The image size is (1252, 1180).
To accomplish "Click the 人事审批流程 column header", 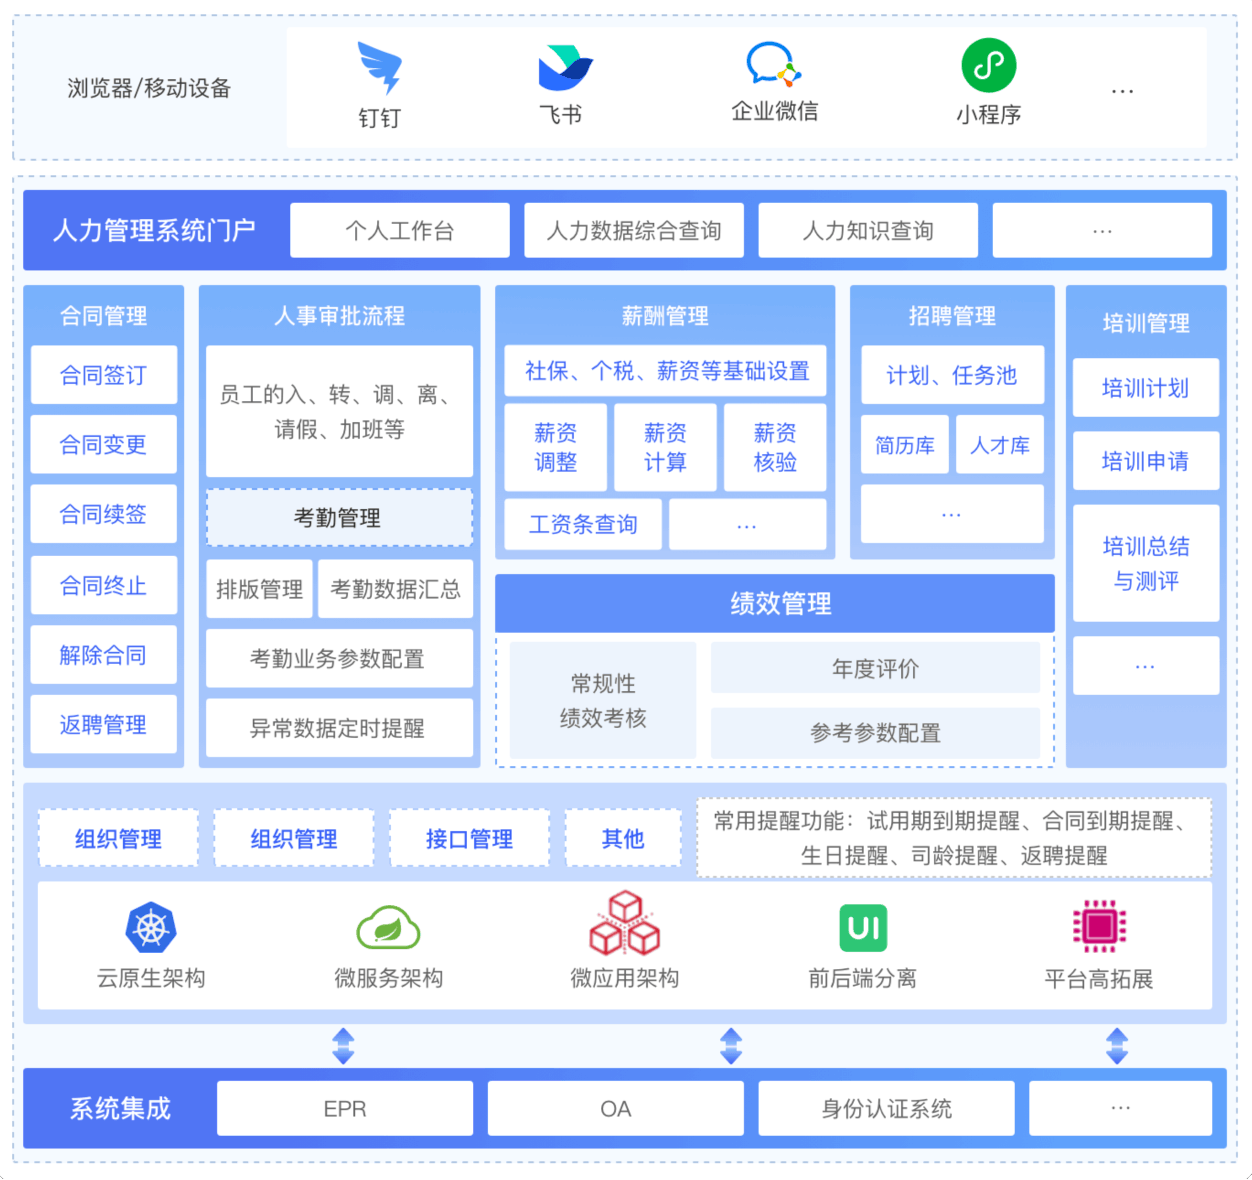I will point(339,316).
